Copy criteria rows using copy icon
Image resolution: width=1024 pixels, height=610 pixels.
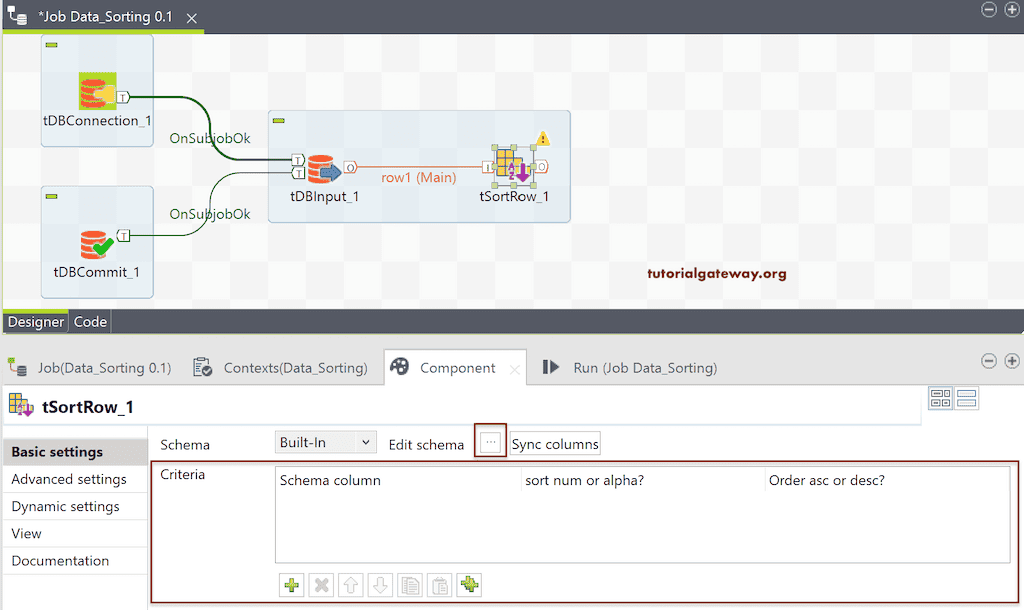[410, 585]
